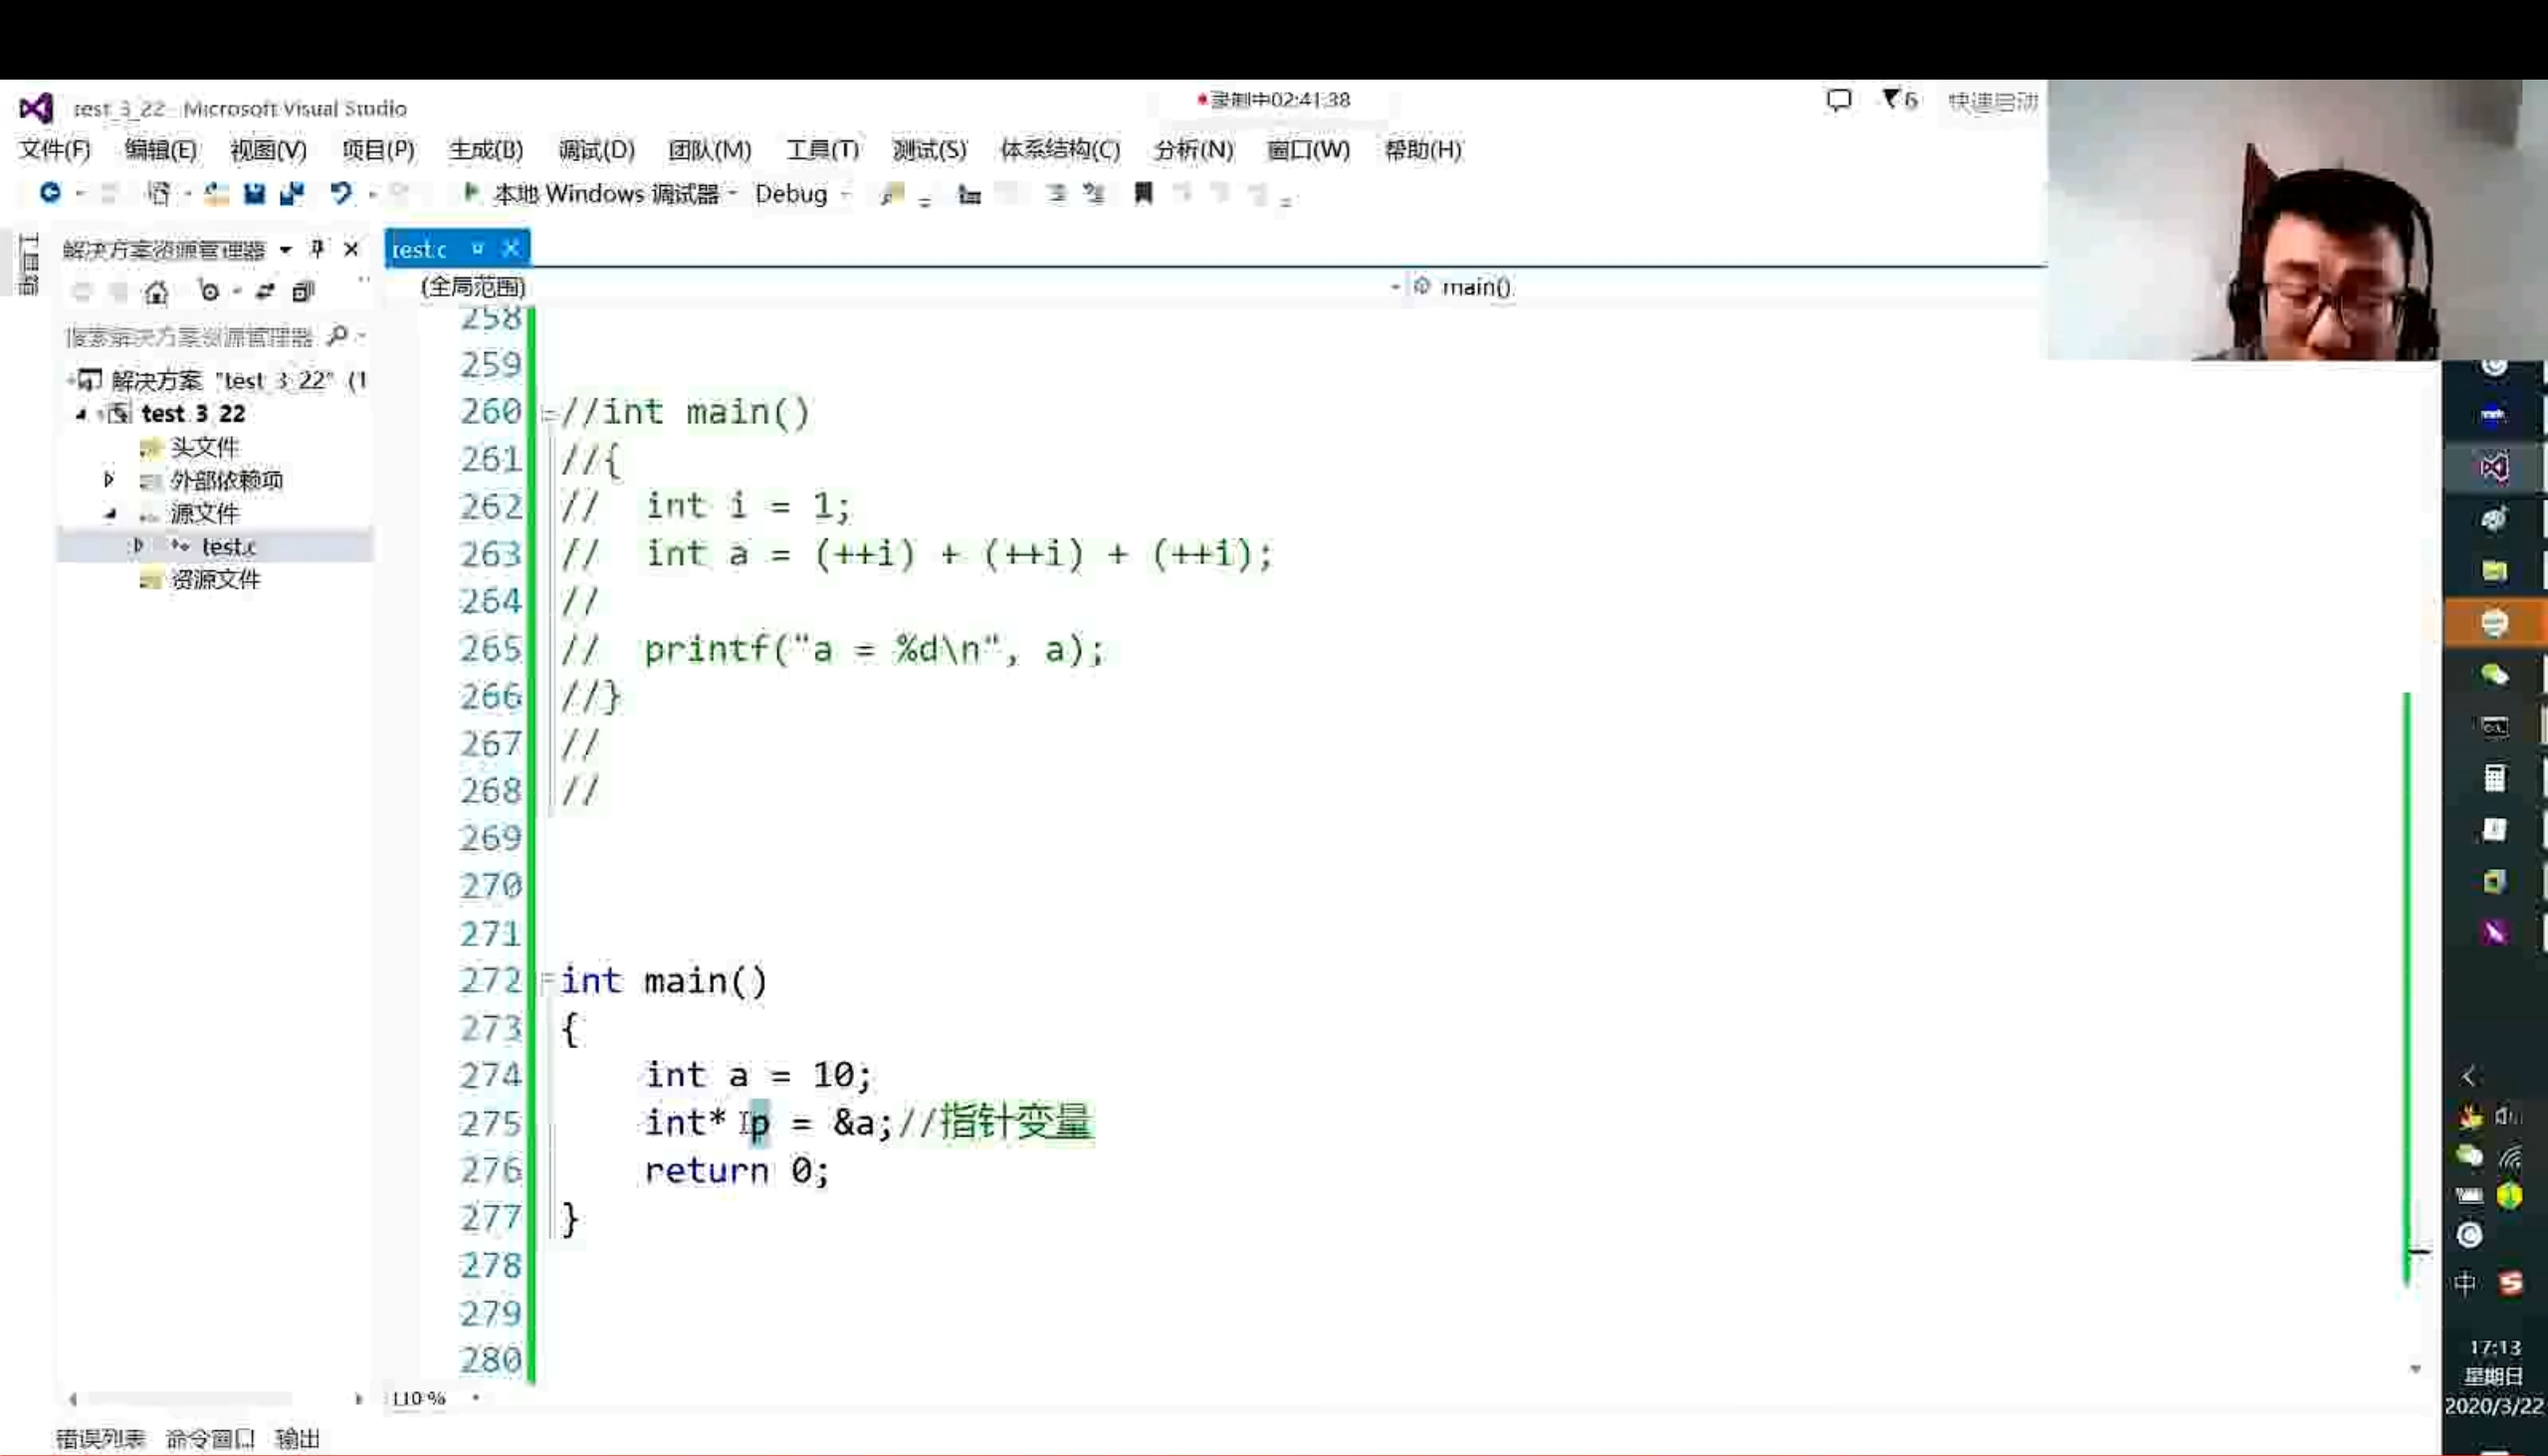Open the 错误列表 panel tab
This screenshot has height=1456, width=2548.
pos(100,1438)
